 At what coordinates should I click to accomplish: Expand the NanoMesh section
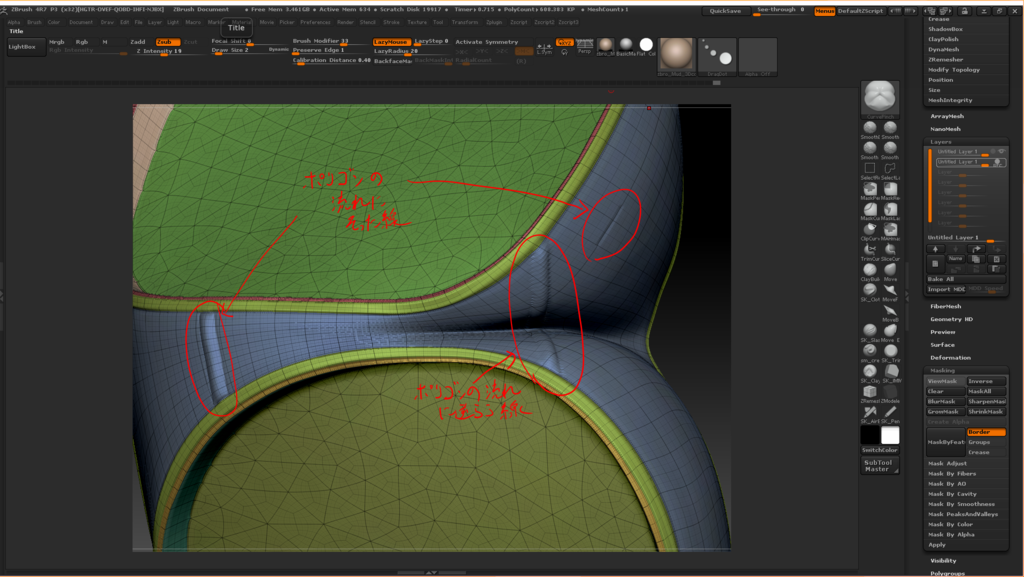(x=946, y=129)
